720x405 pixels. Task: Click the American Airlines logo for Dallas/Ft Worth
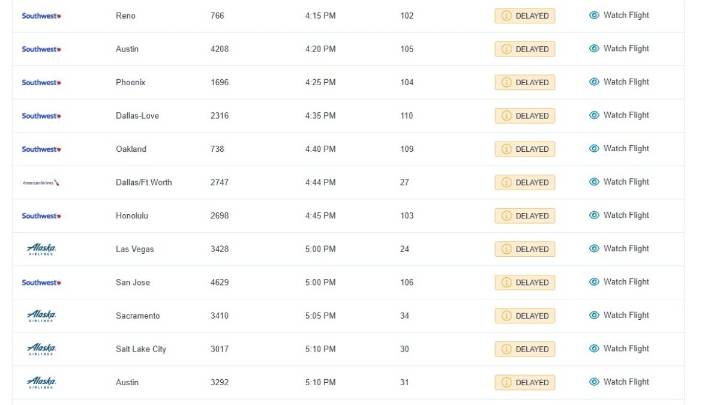point(42,182)
